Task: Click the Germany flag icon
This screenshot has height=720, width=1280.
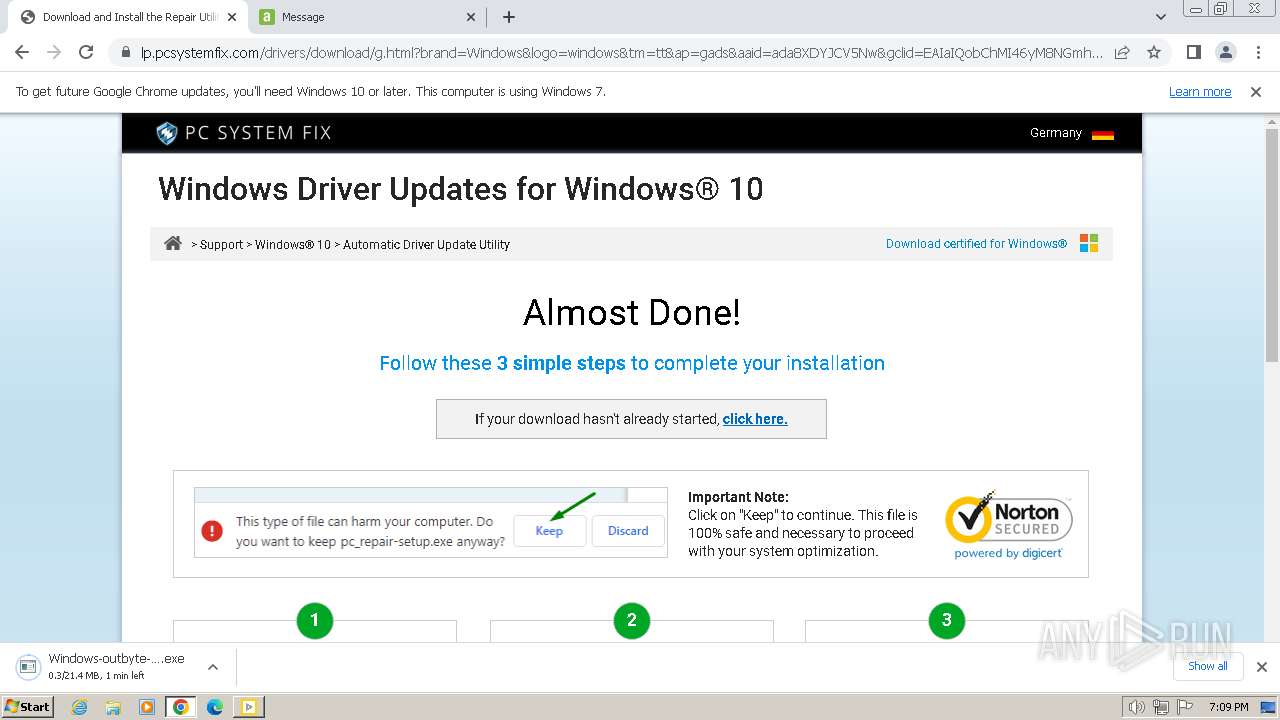Action: pos(1103,134)
